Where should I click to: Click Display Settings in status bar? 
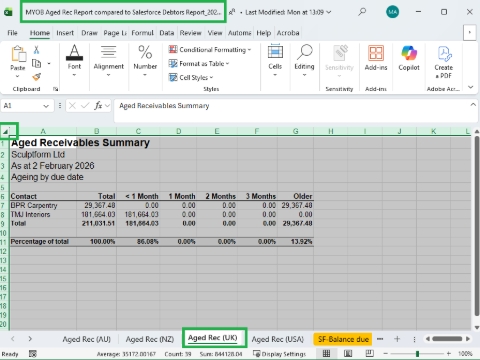click(279, 354)
